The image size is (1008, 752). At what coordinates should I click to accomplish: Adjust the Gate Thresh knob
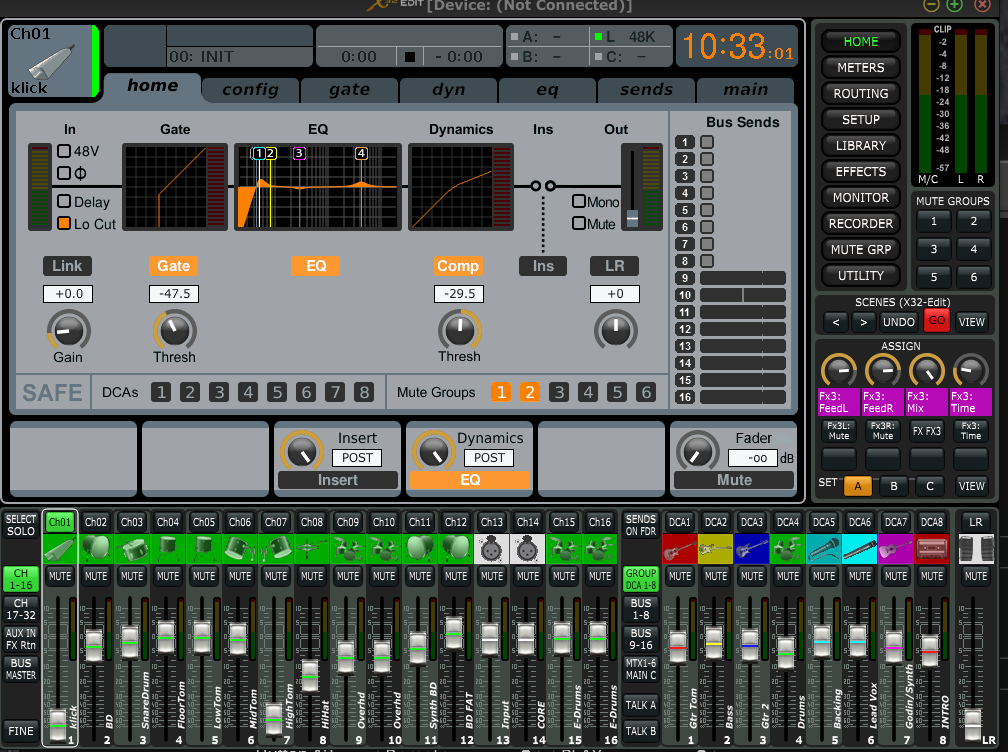(174, 332)
